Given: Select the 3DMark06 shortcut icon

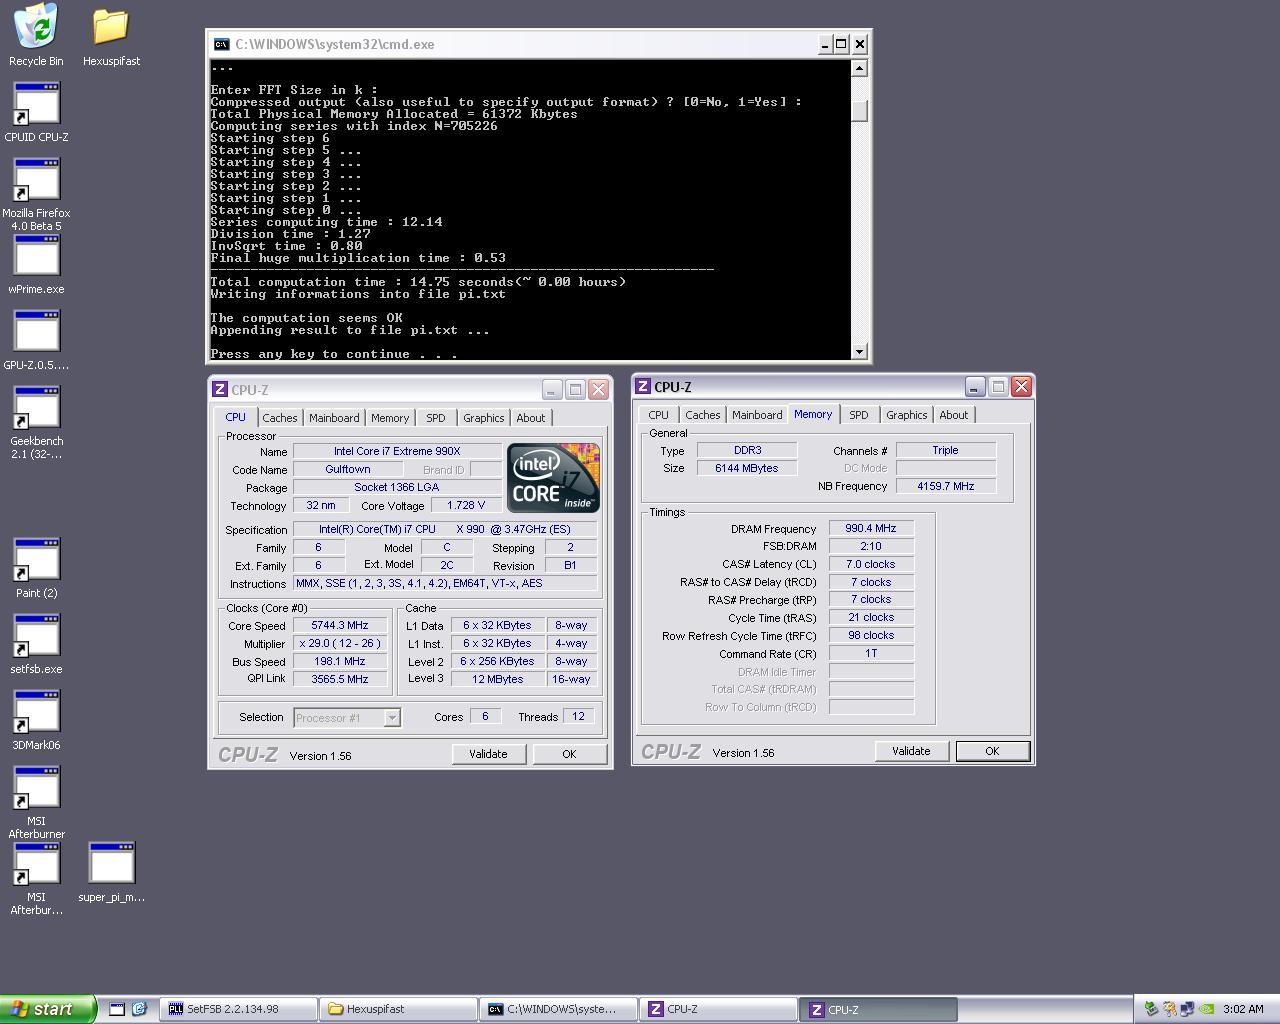Looking at the screenshot, I should click(x=37, y=711).
